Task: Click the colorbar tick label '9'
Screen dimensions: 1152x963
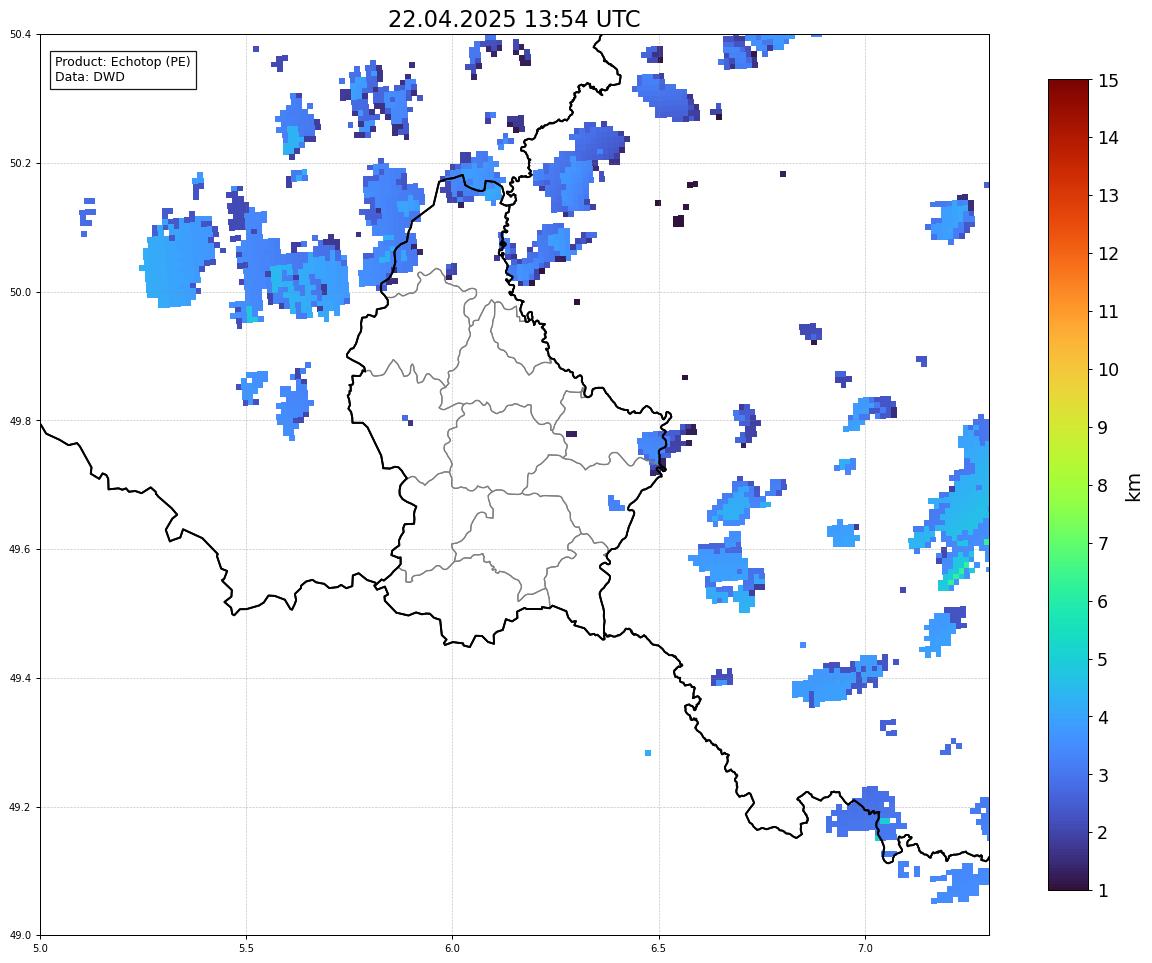Action: 1103,428
